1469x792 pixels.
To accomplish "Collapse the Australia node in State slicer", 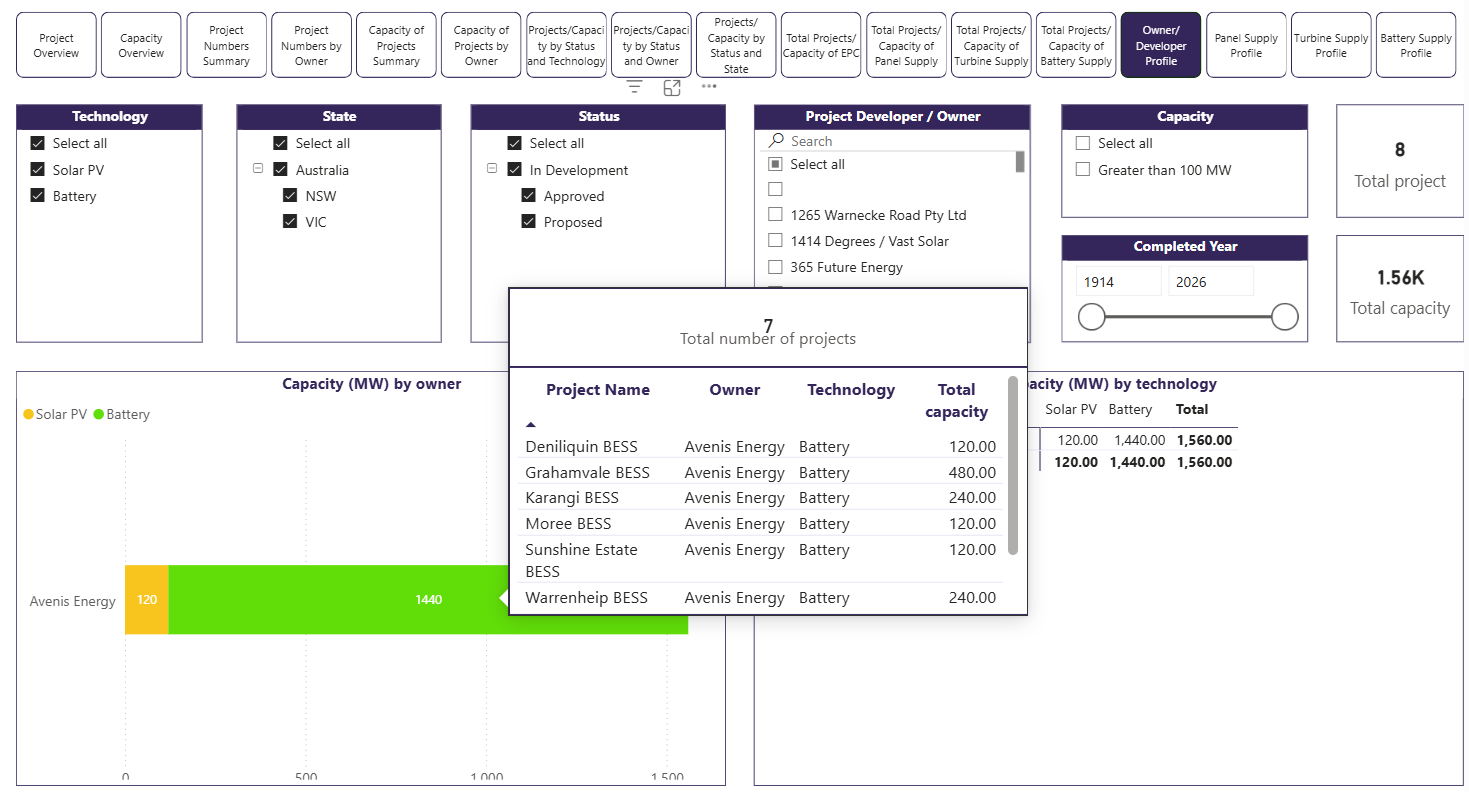I will click(x=258, y=169).
